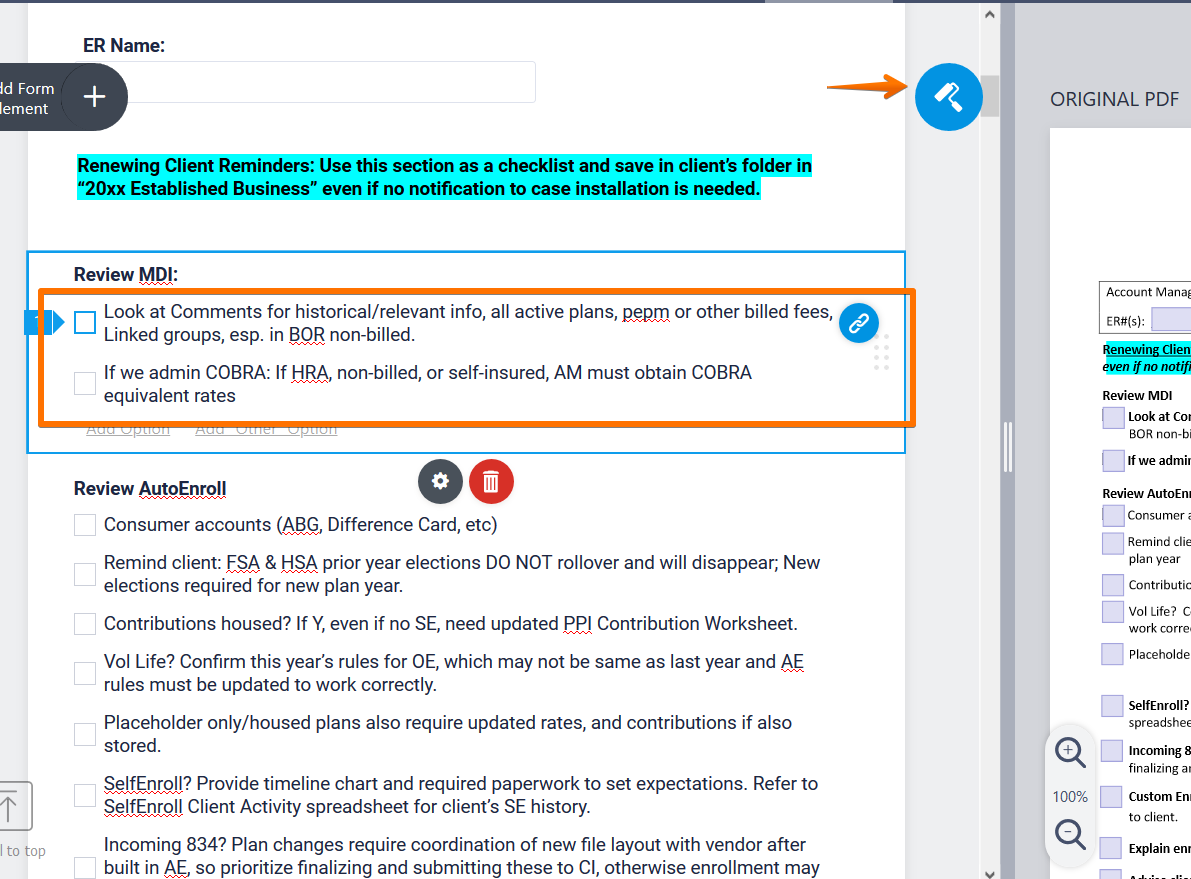The width and height of the screenshot is (1191, 879).
Task: Select the Review MDI heading text
Action: pyautogui.click(x=126, y=275)
